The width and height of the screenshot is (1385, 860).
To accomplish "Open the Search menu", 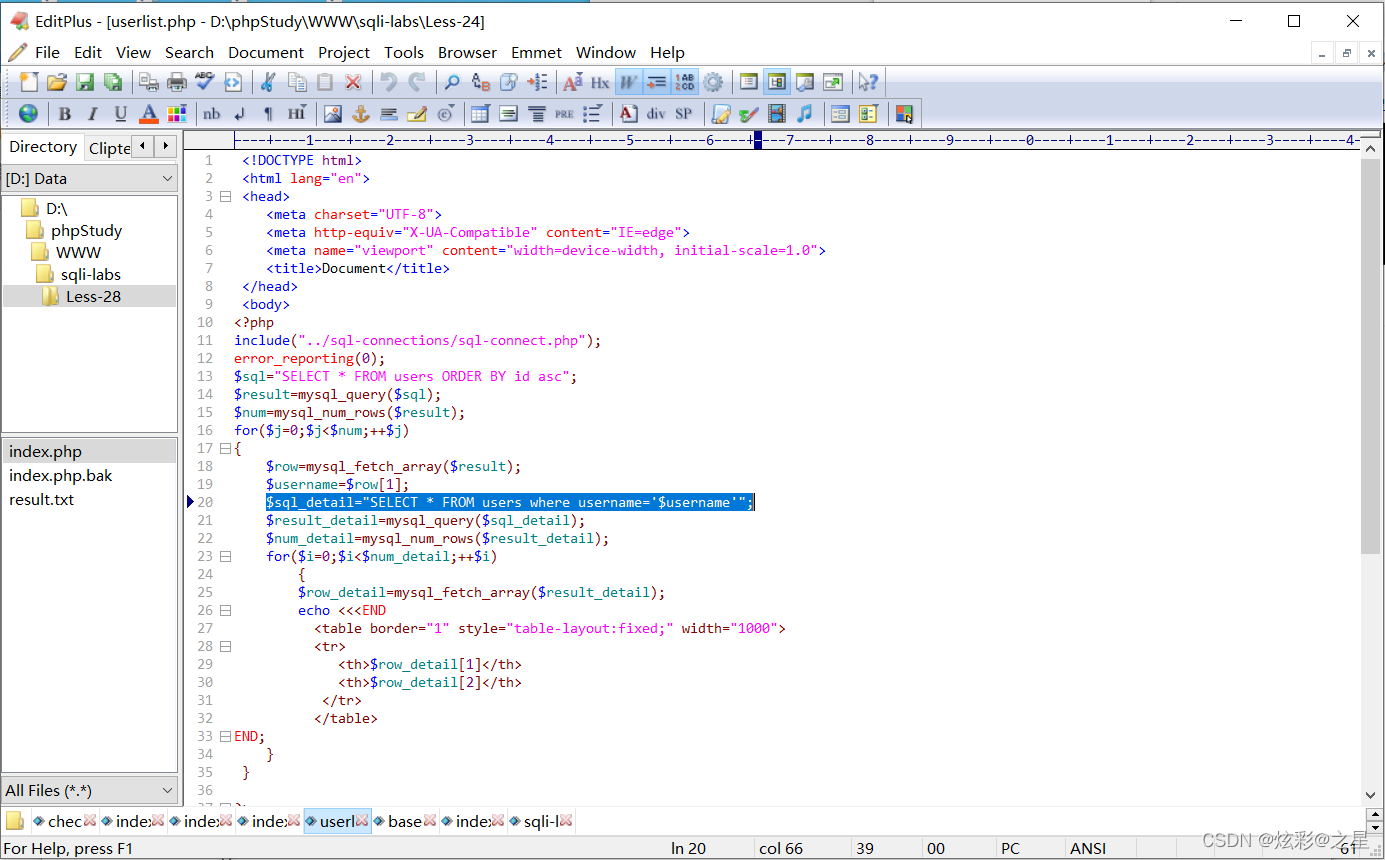I will point(189,52).
